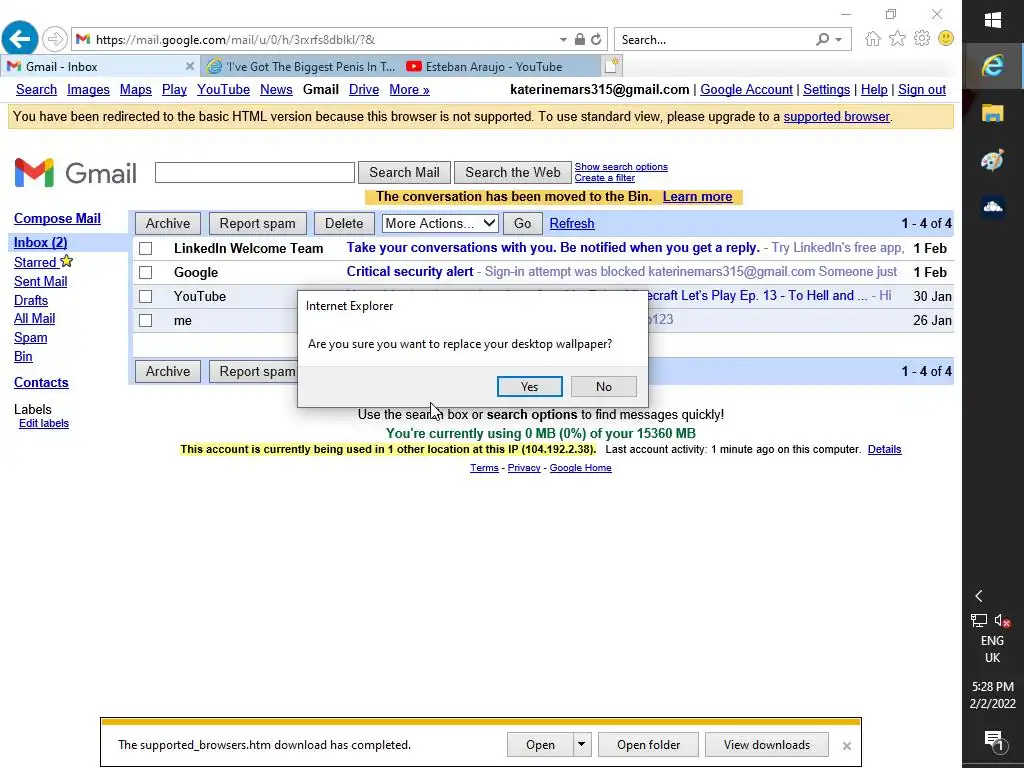Open the Drafts folder
1024x768 pixels.
point(31,300)
